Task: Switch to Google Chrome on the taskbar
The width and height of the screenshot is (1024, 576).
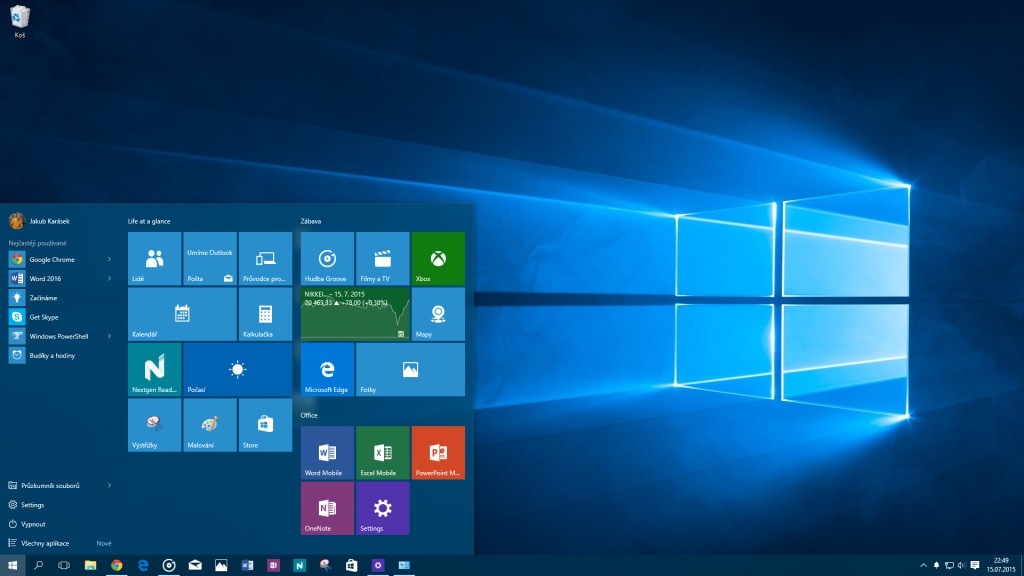Action: coord(116,566)
